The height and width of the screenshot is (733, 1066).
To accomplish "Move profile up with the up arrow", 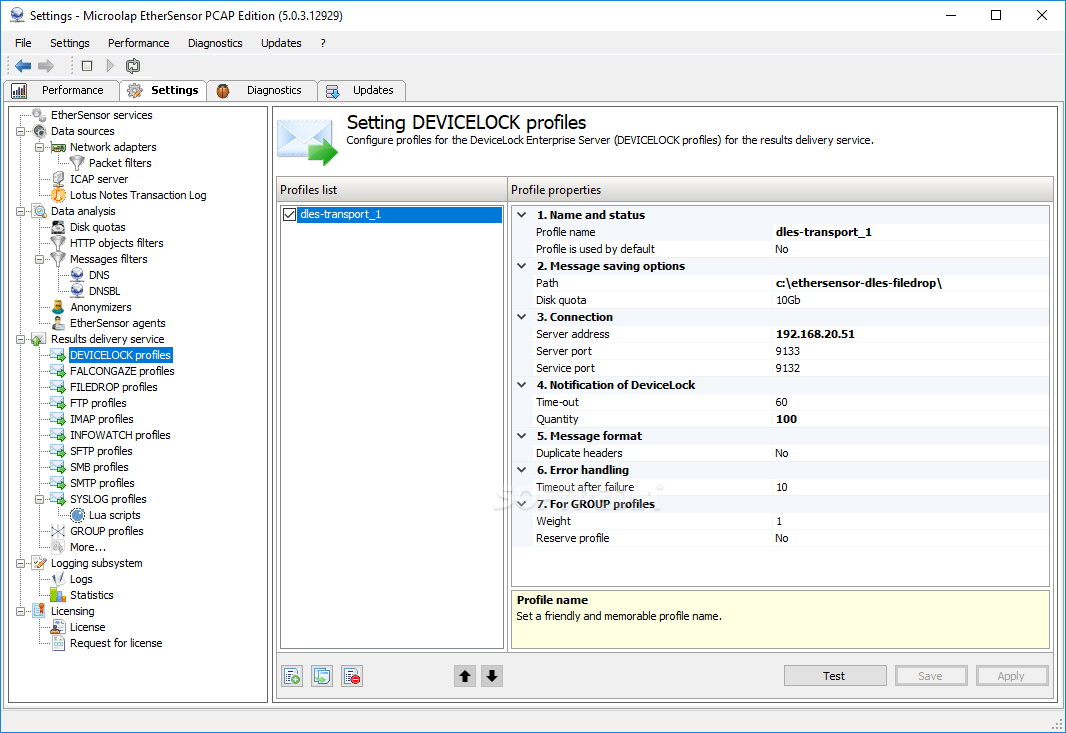I will [x=465, y=676].
